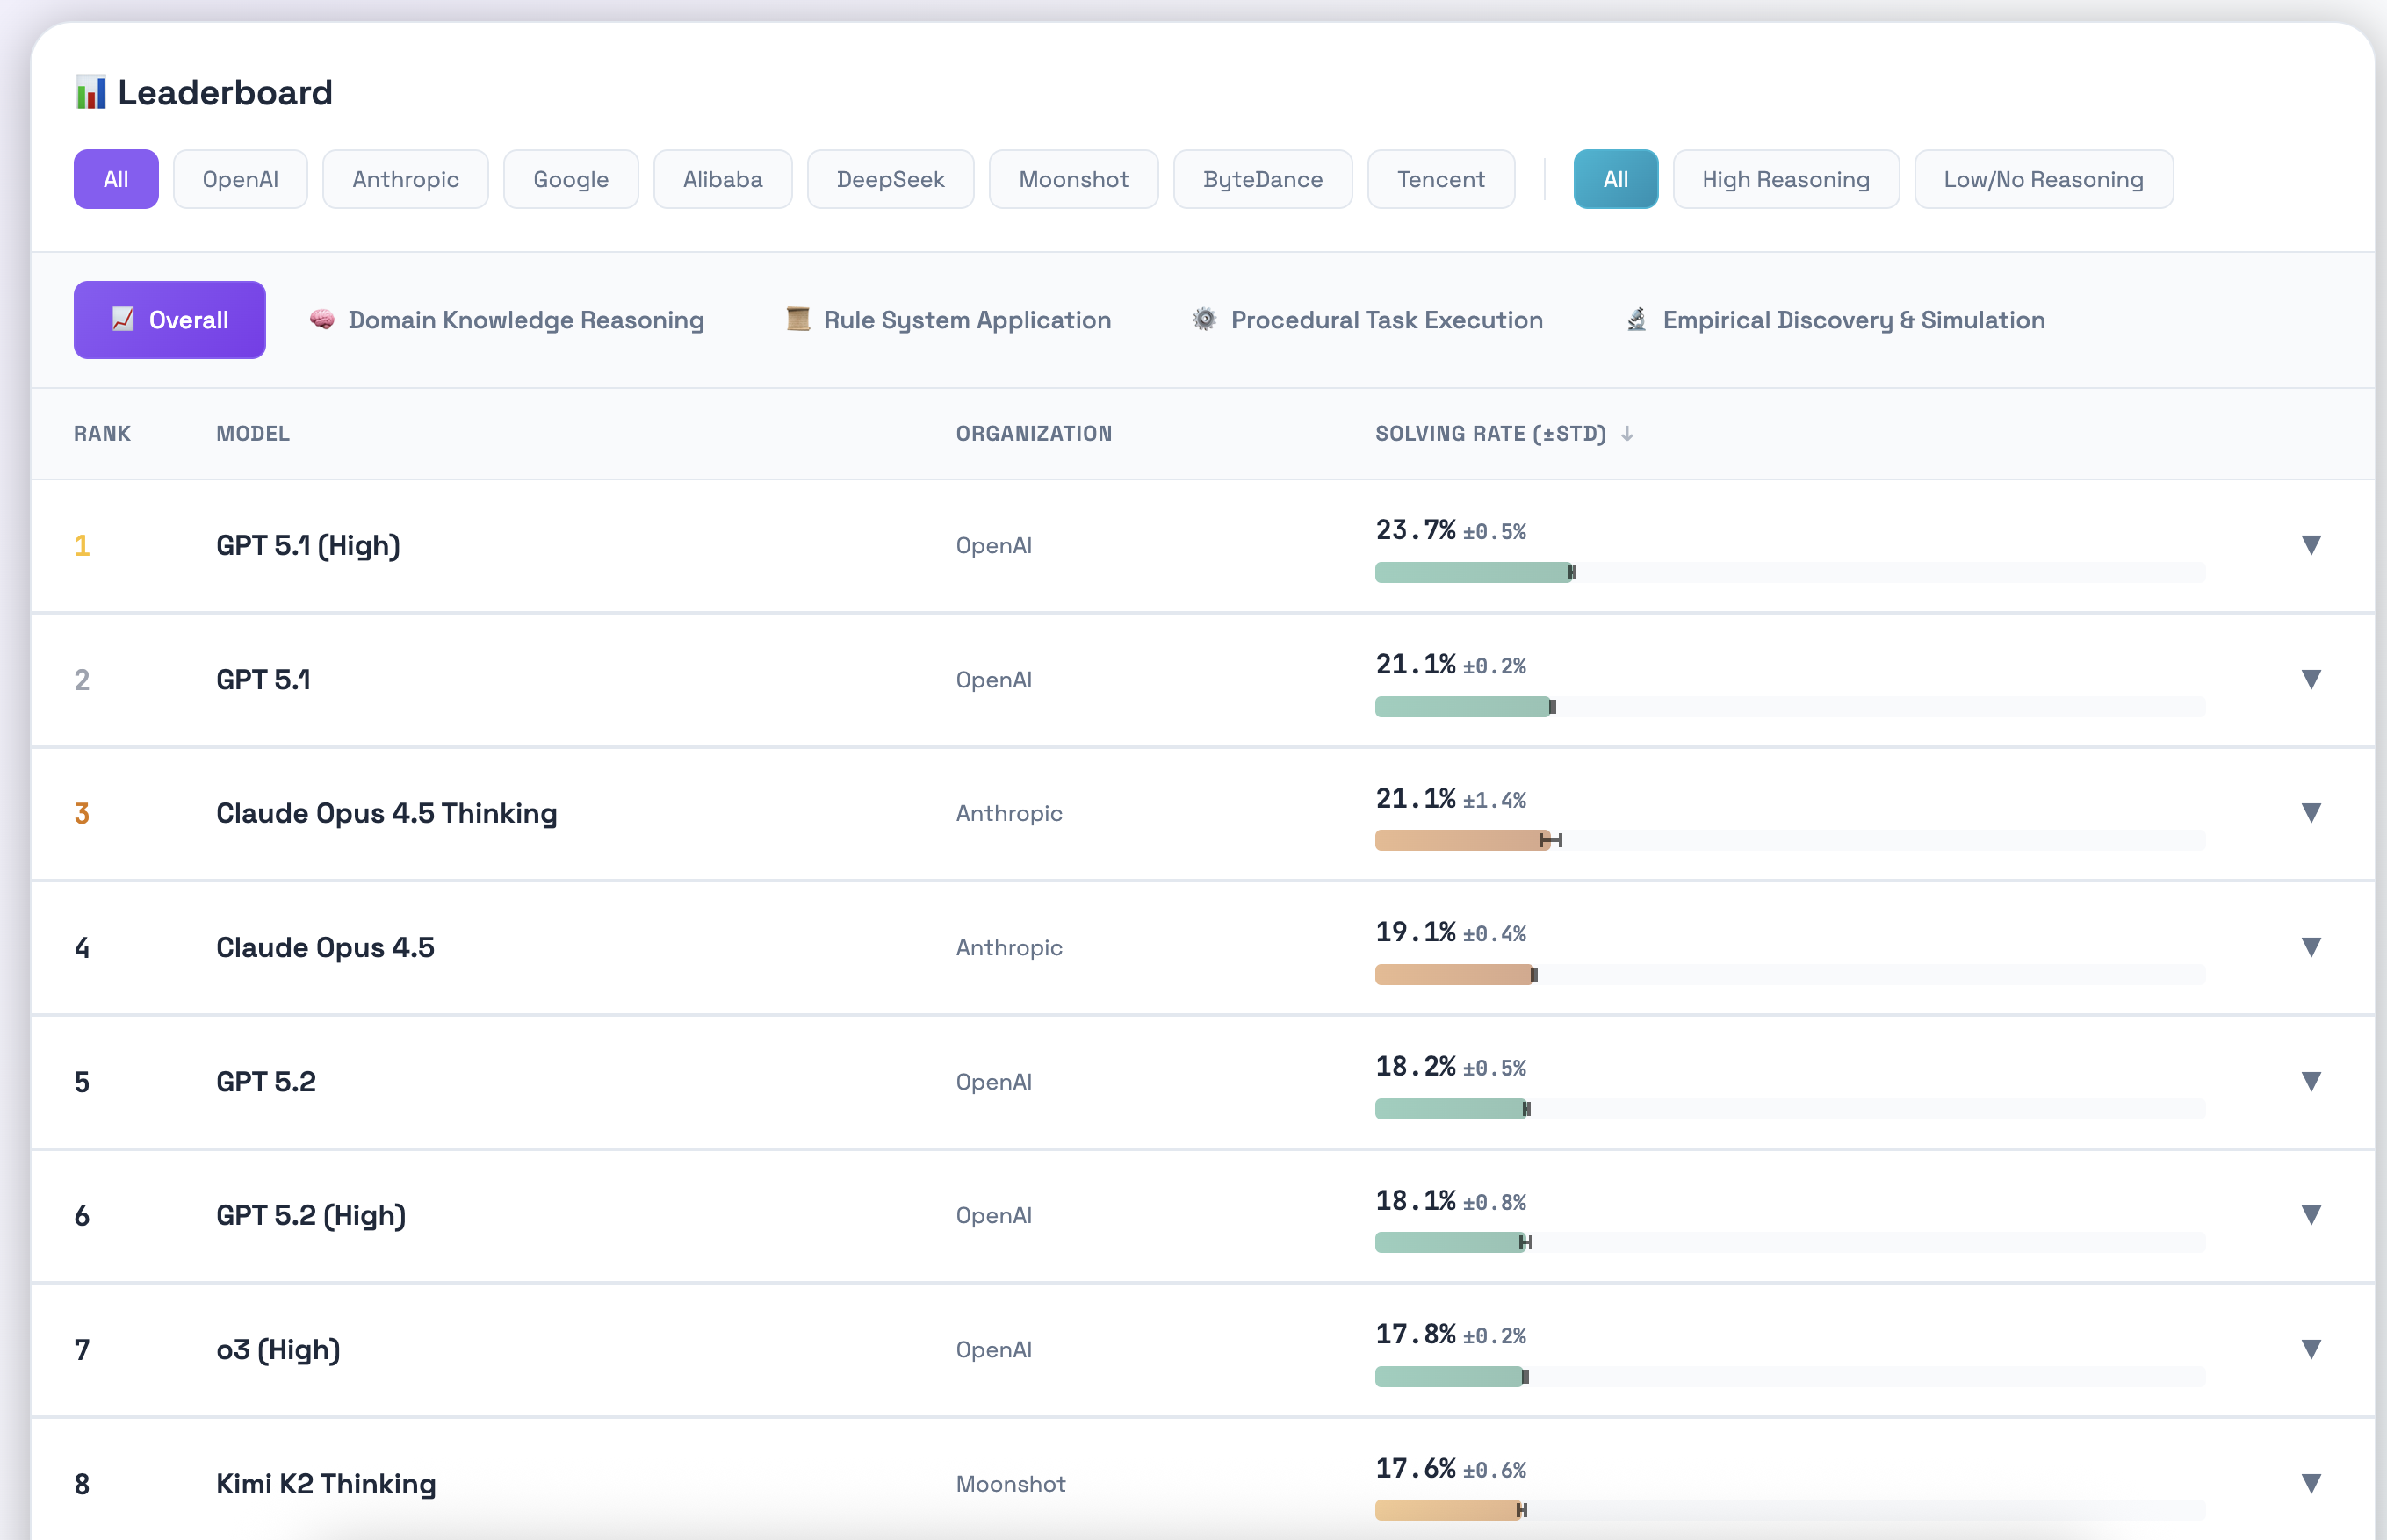Click the brain icon for Domain Knowledge
This screenshot has height=1540, width=2387.
322,320
